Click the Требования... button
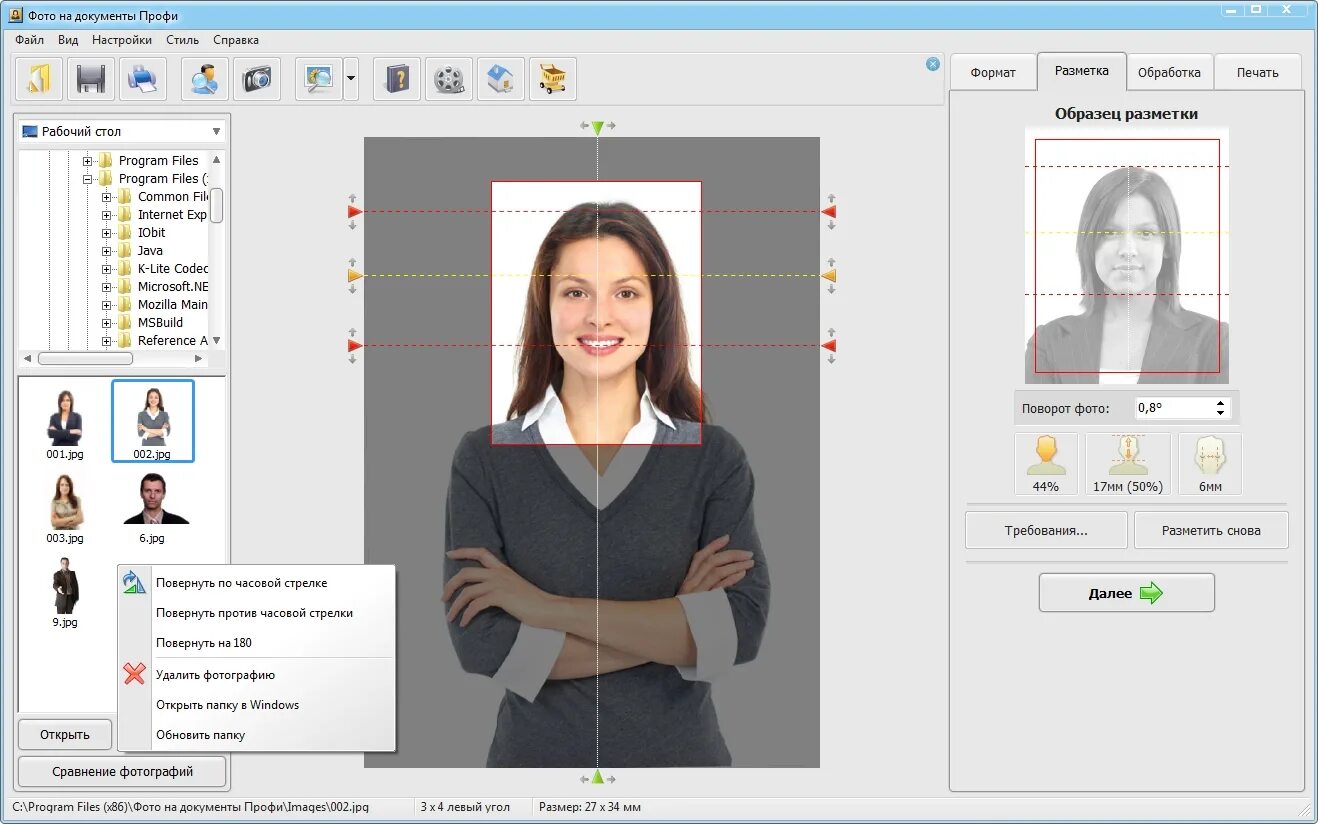 1046,530
